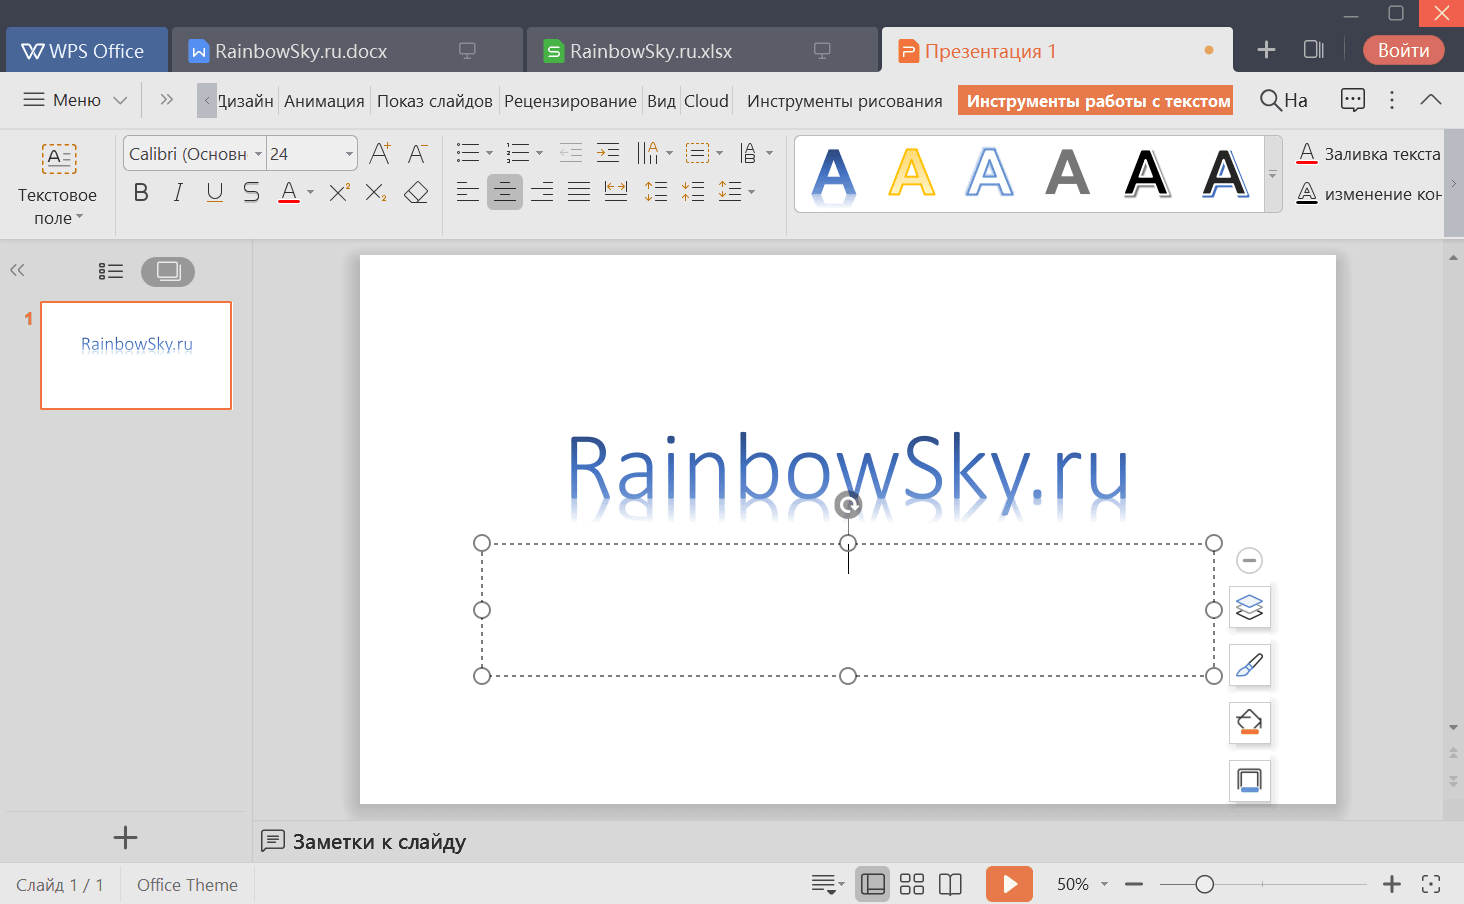This screenshot has height=904, width=1464.
Task: Clear formatting with the eraser icon
Action: tap(416, 192)
